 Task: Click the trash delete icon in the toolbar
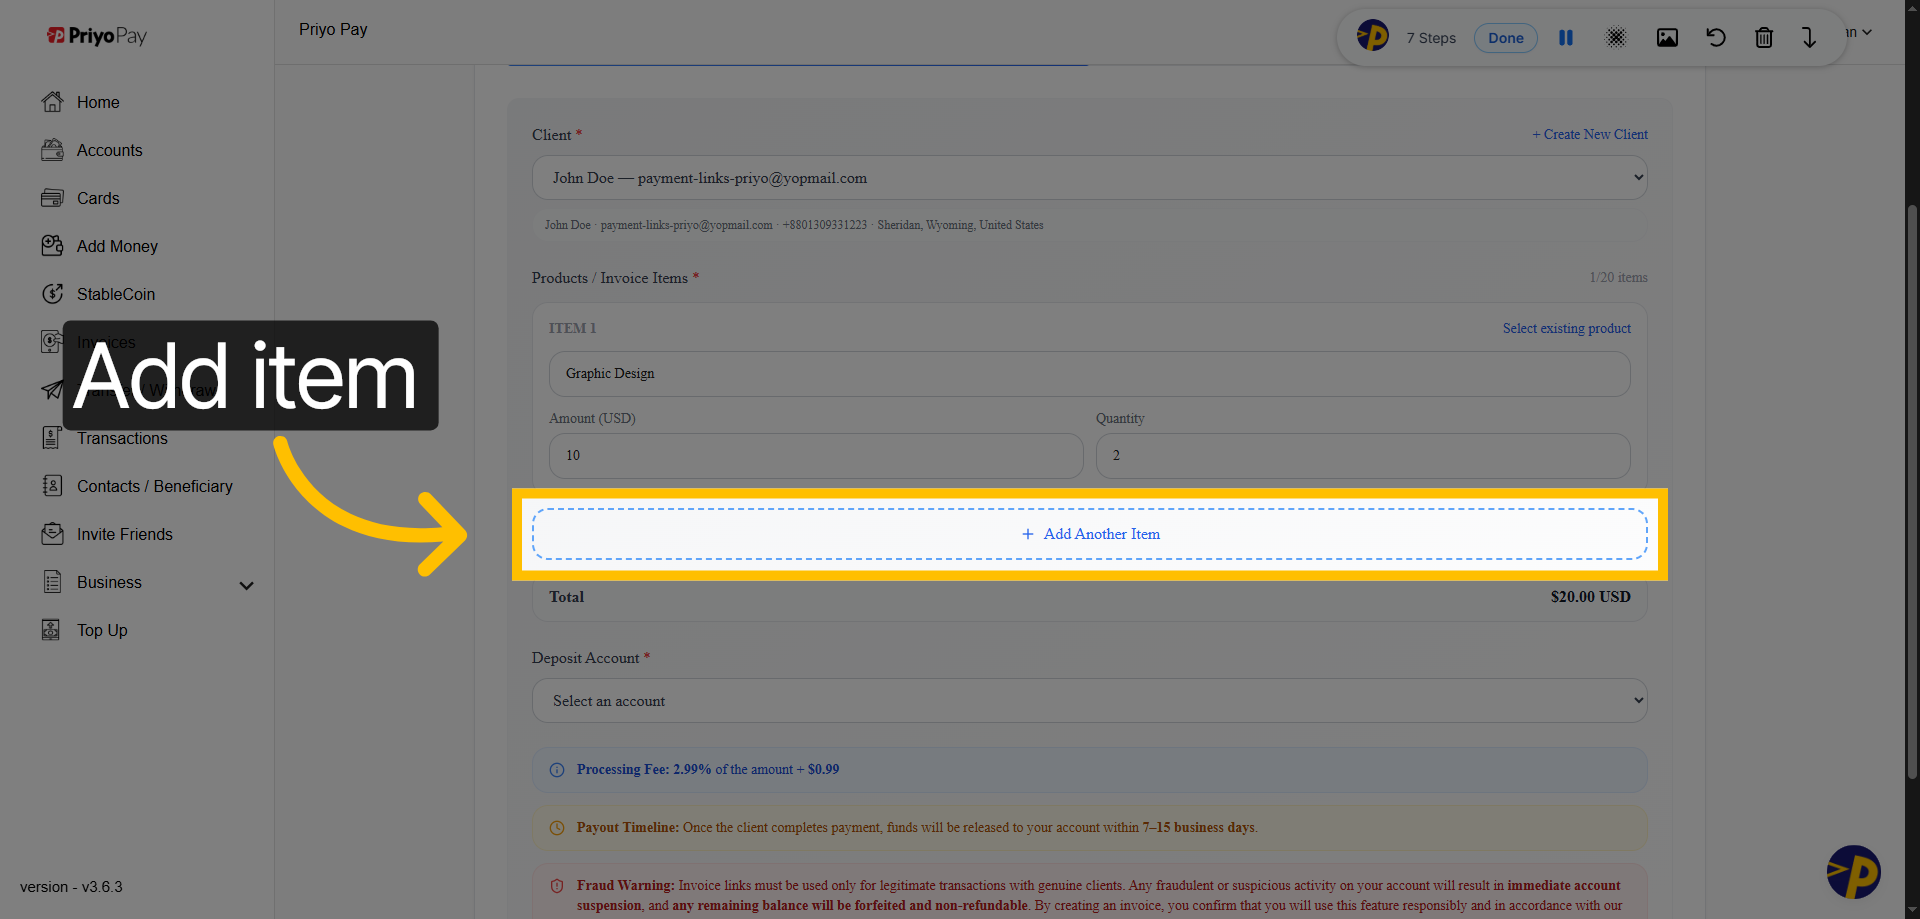tap(1764, 37)
